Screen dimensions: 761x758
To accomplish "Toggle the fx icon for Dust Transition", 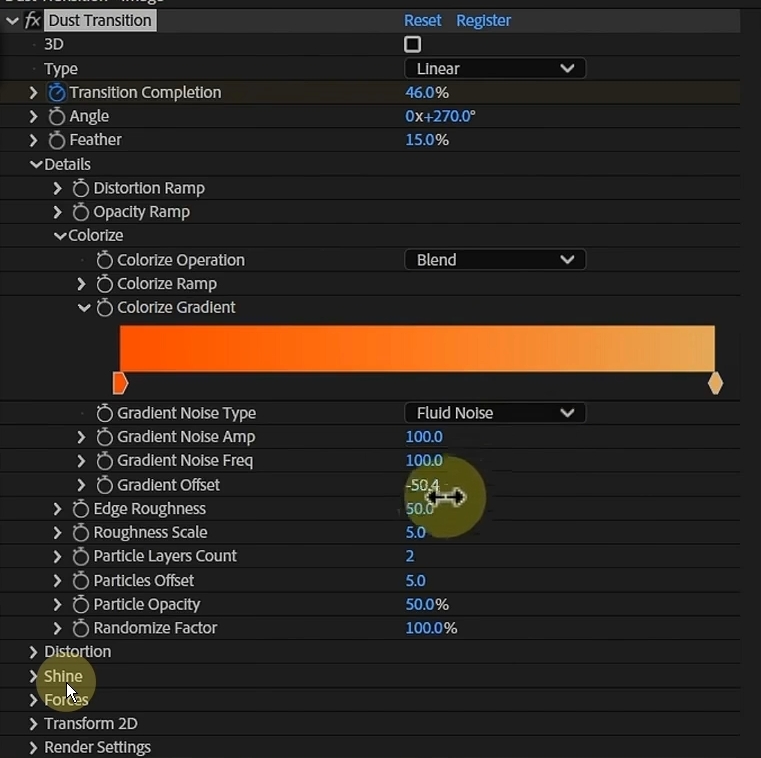I will tap(33, 21).
